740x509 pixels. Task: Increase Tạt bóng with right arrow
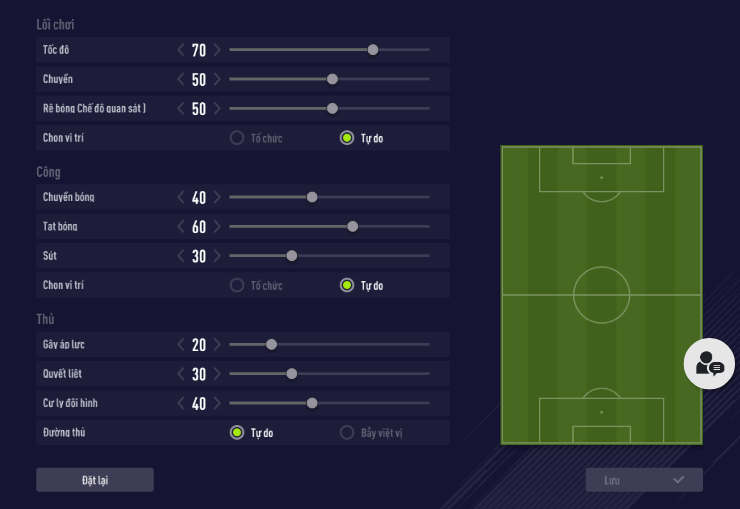(217, 227)
